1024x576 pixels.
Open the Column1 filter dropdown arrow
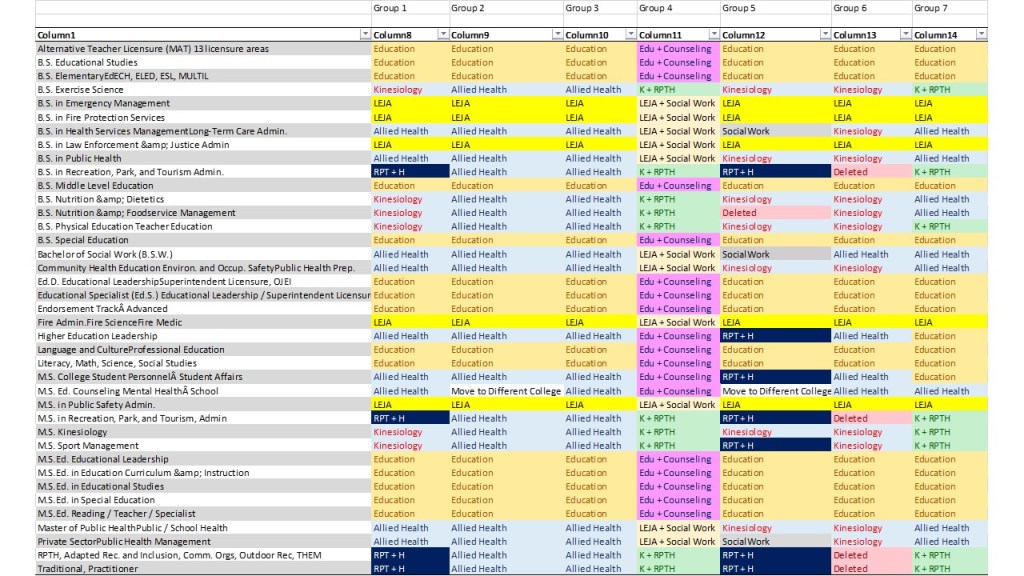point(364,35)
